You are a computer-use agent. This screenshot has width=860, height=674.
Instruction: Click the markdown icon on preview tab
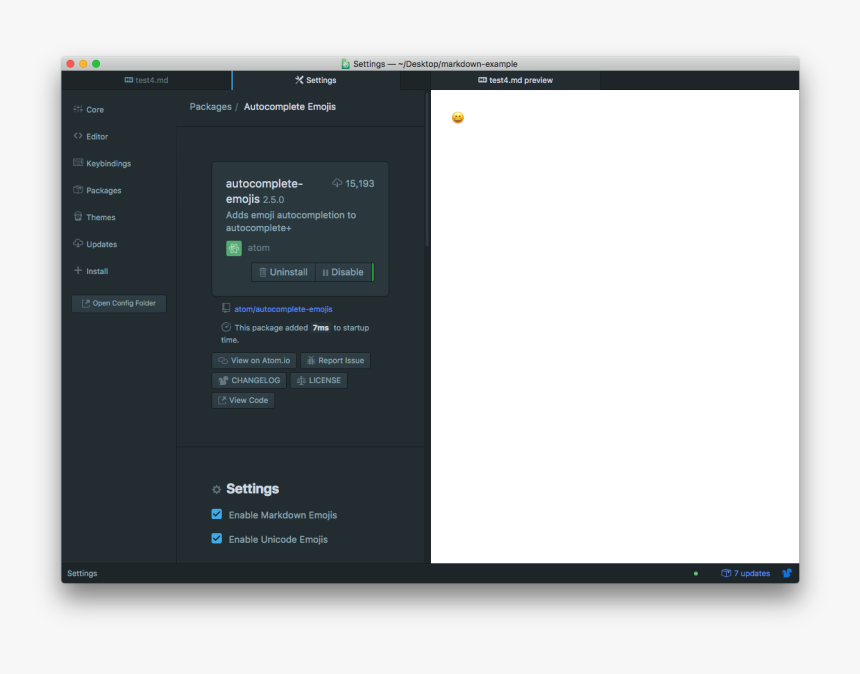pyautogui.click(x=483, y=80)
